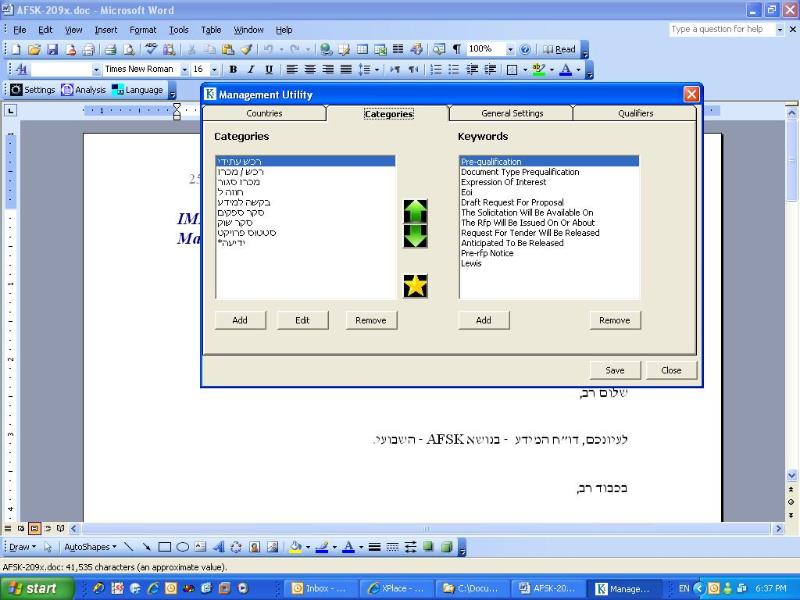Insert a text box from the Drawing toolbar
Screen dimensions: 800x600
pyautogui.click(x=201, y=547)
